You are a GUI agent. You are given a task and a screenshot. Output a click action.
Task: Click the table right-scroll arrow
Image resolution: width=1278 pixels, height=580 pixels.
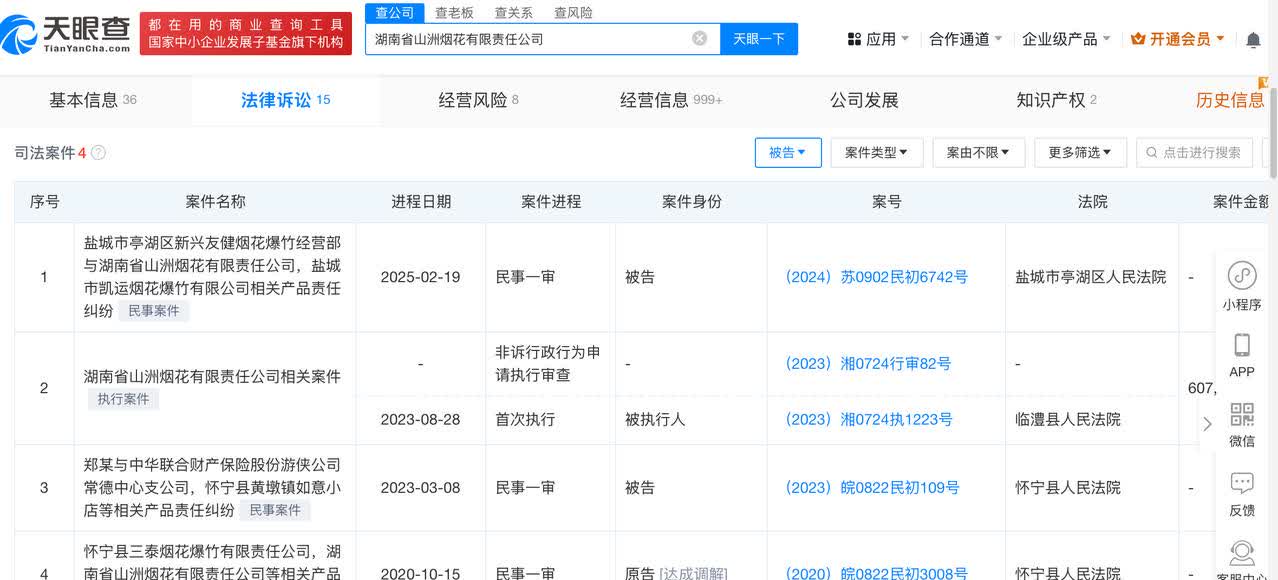(1207, 423)
